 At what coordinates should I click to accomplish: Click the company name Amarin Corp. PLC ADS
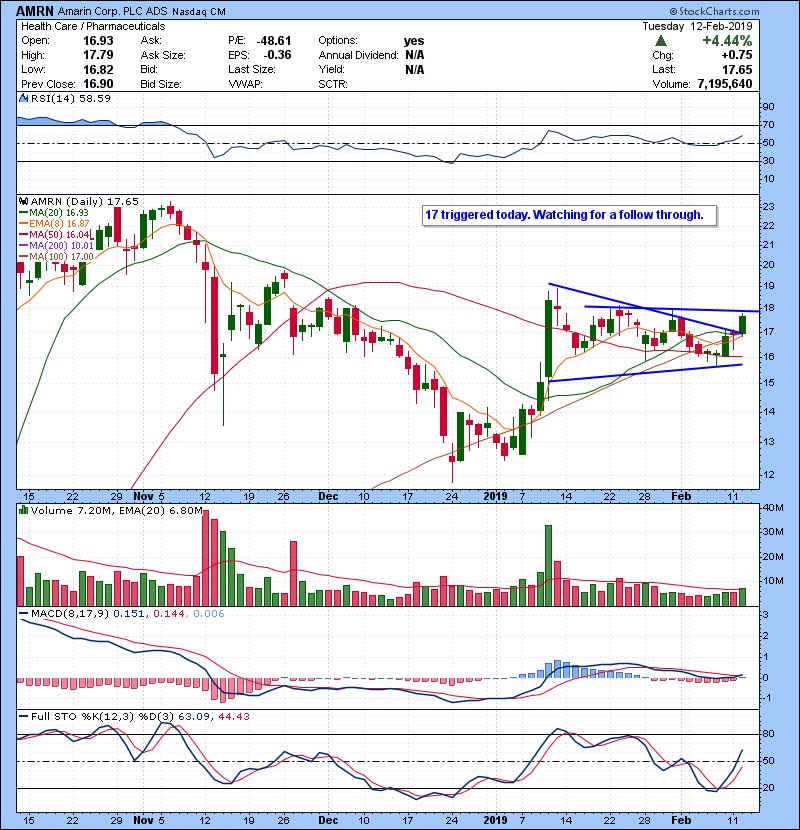(112, 11)
